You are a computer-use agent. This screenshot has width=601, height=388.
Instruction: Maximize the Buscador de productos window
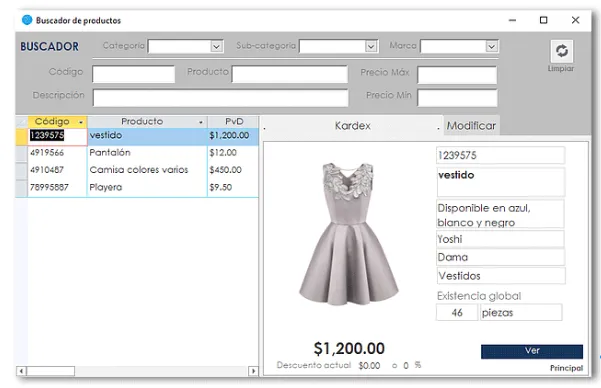pyautogui.click(x=543, y=20)
